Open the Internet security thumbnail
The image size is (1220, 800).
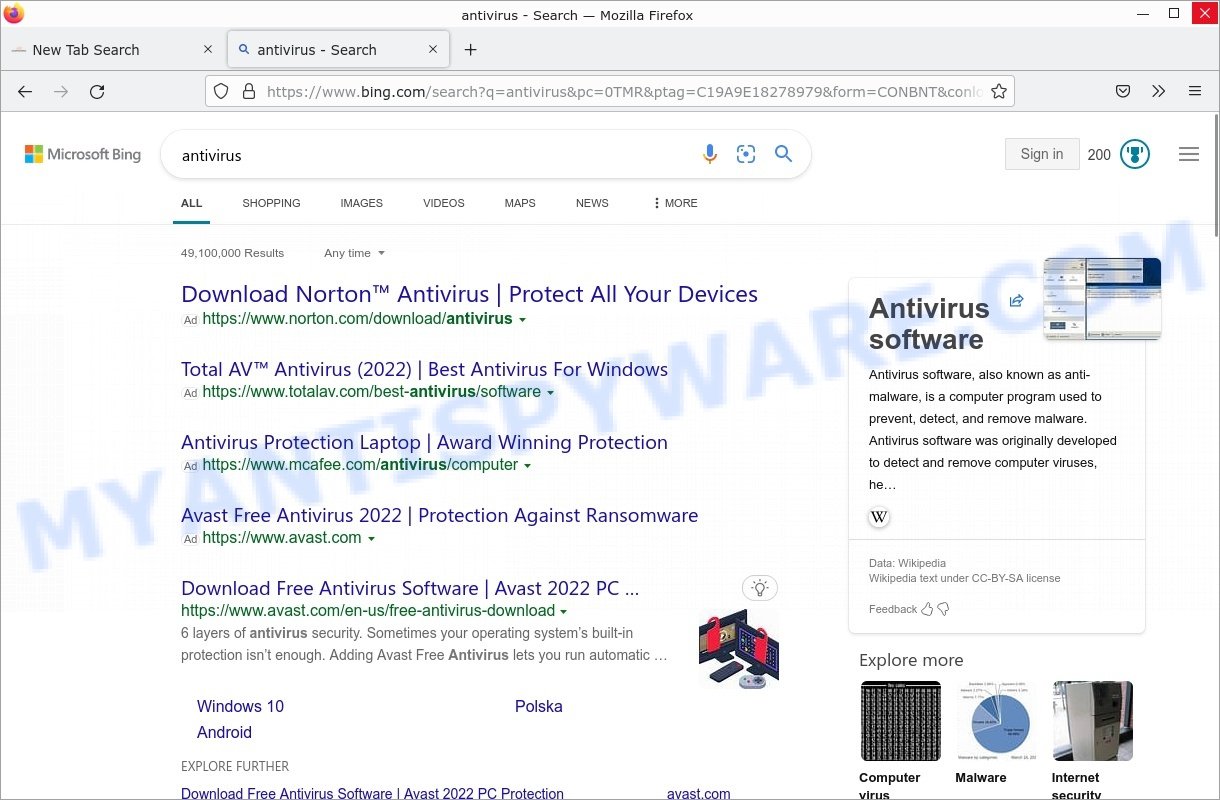[x=1093, y=721]
